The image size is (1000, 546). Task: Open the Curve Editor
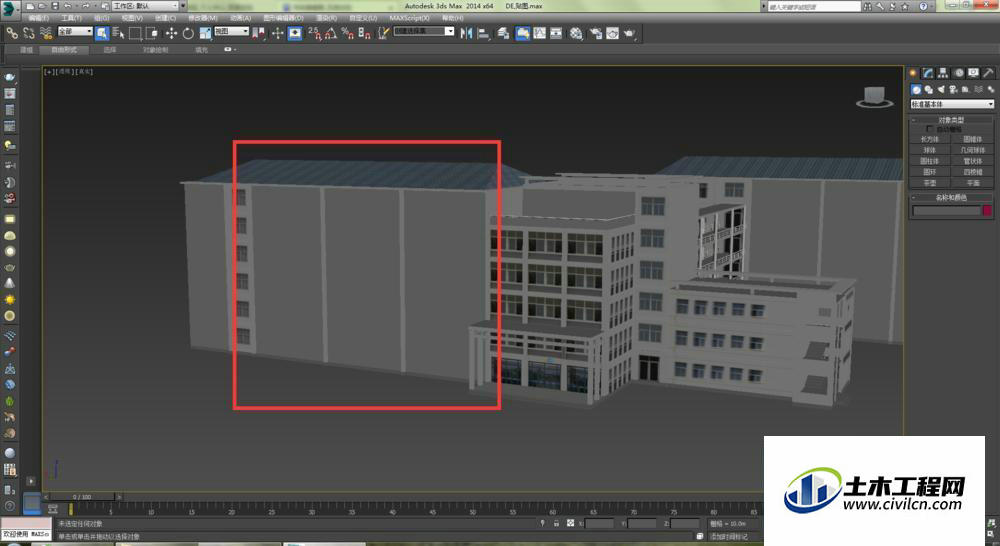pos(540,33)
